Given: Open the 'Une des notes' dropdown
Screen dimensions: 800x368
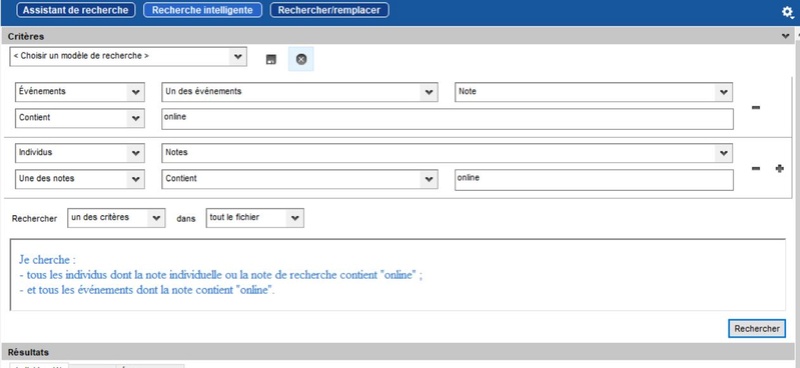Looking at the screenshot, I should tap(80, 179).
